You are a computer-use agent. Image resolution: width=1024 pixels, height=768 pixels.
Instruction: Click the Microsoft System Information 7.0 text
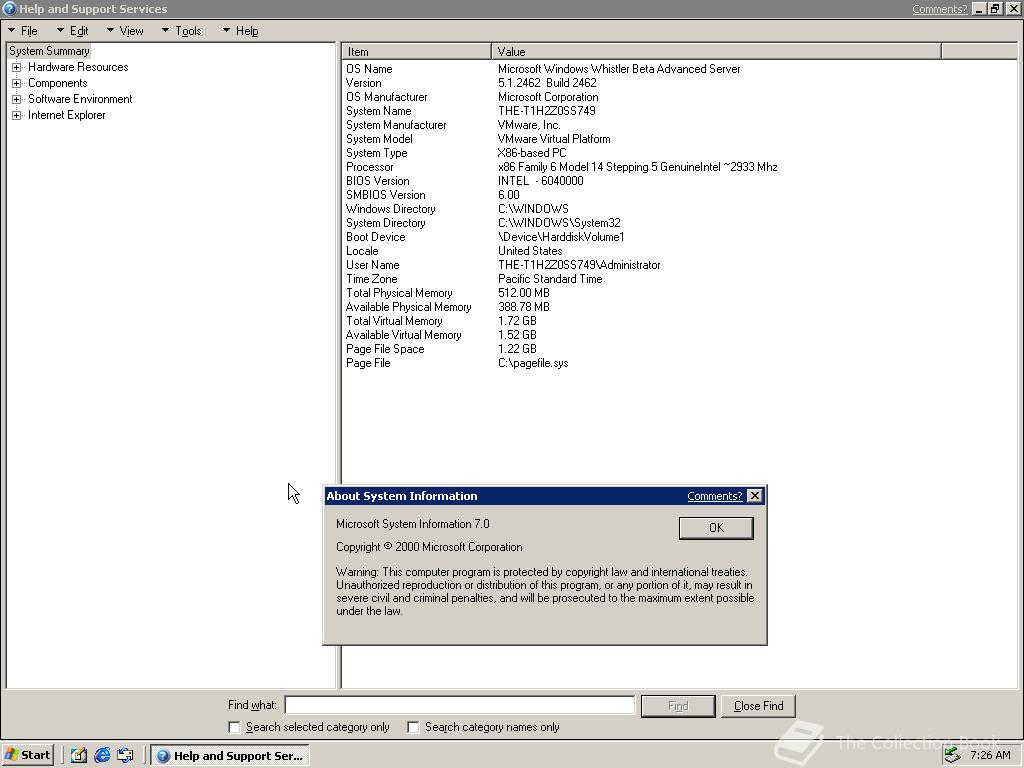pos(413,524)
